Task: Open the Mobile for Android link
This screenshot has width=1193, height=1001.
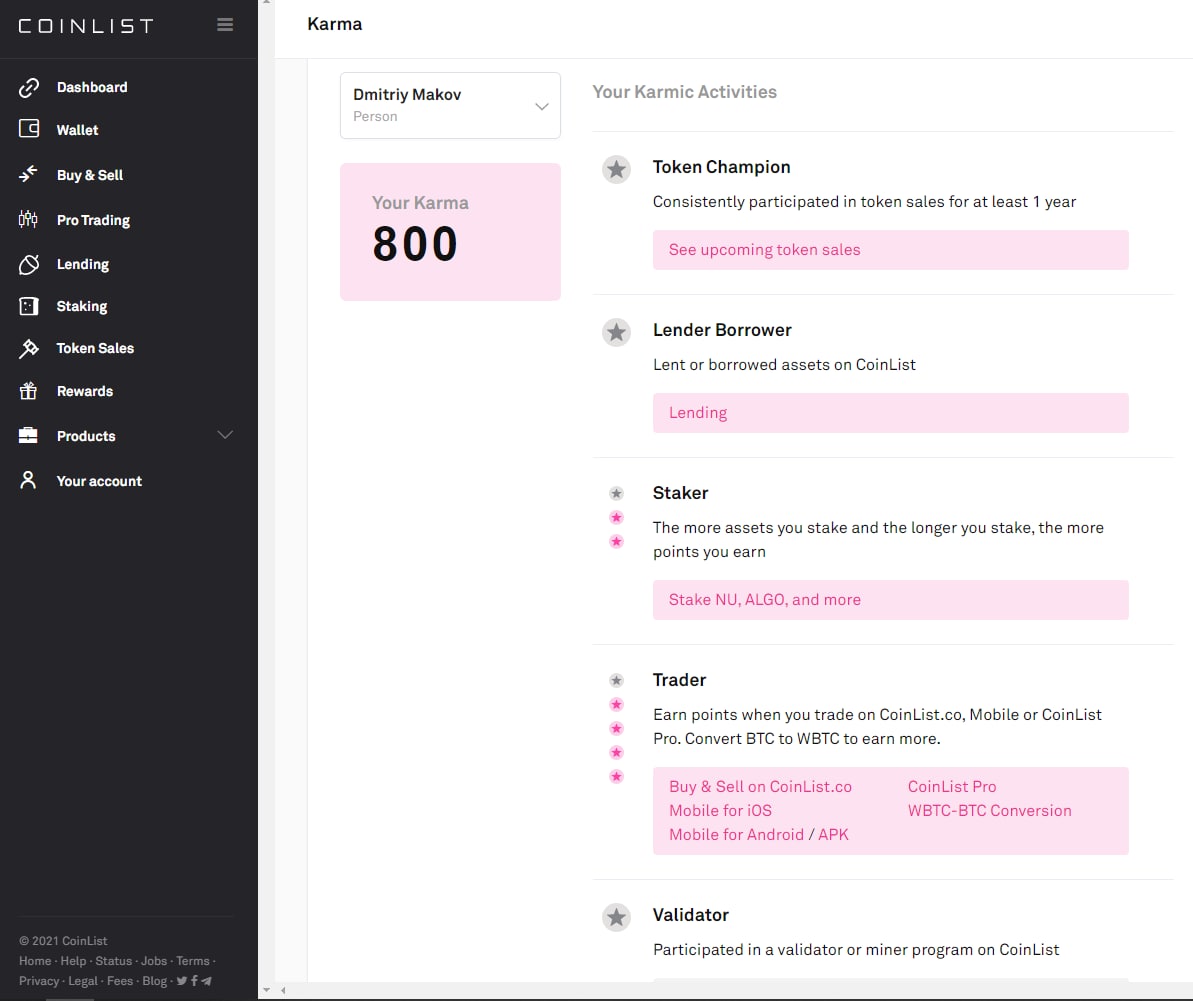Action: click(x=736, y=834)
